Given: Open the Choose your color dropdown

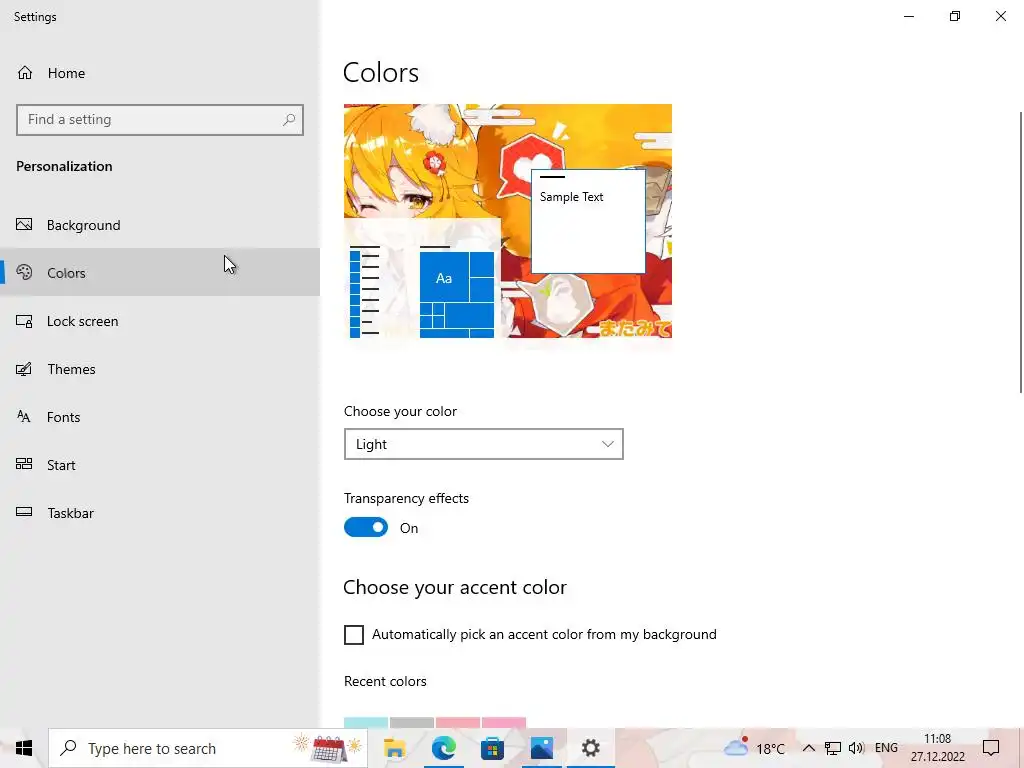Looking at the screenshot, I should [483, 444].
